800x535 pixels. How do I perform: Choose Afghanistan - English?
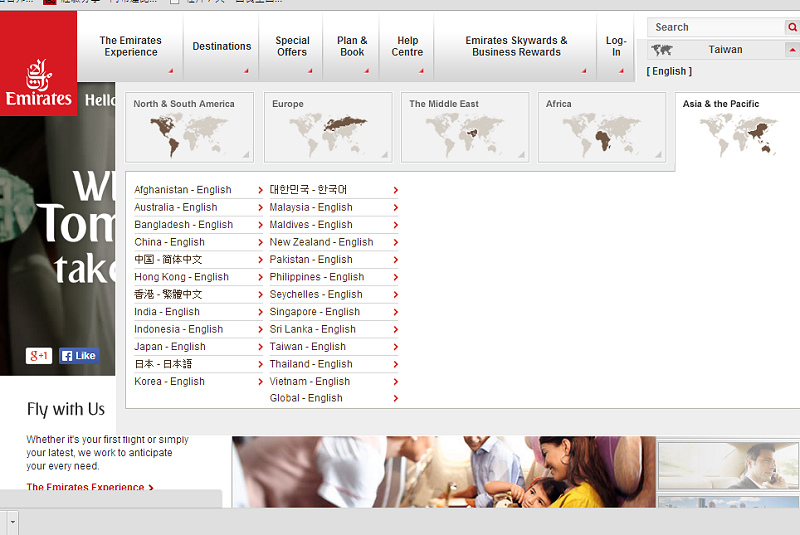183,190
